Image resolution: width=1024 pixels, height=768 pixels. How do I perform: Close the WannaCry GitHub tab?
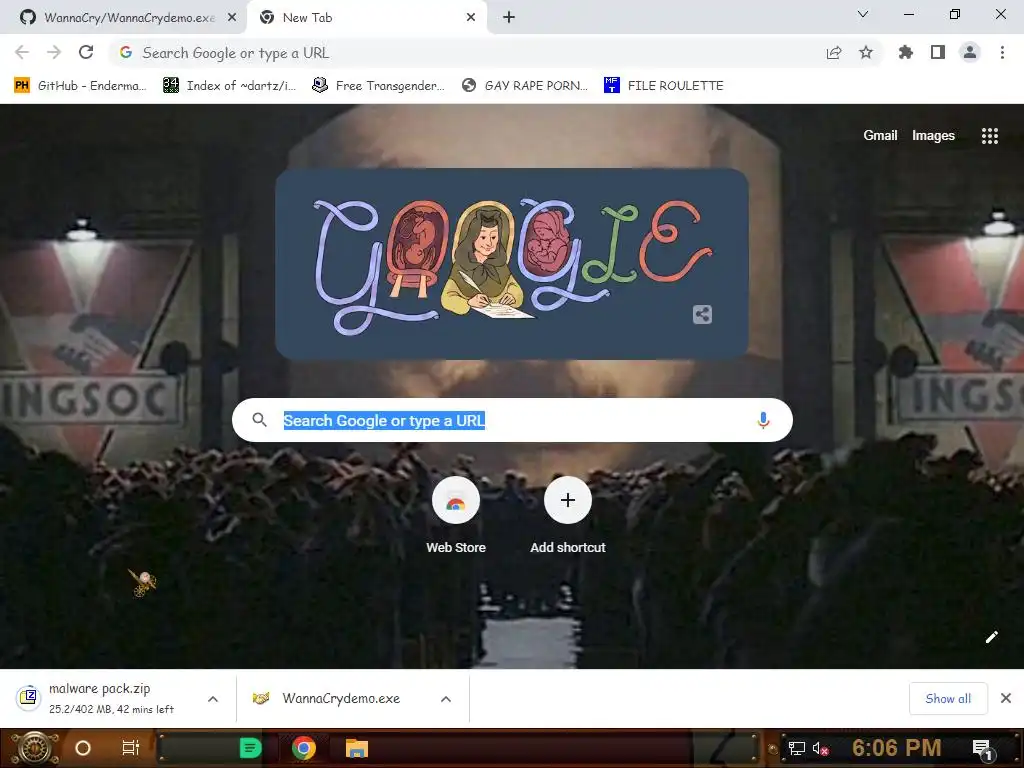(x=232, y=18)
